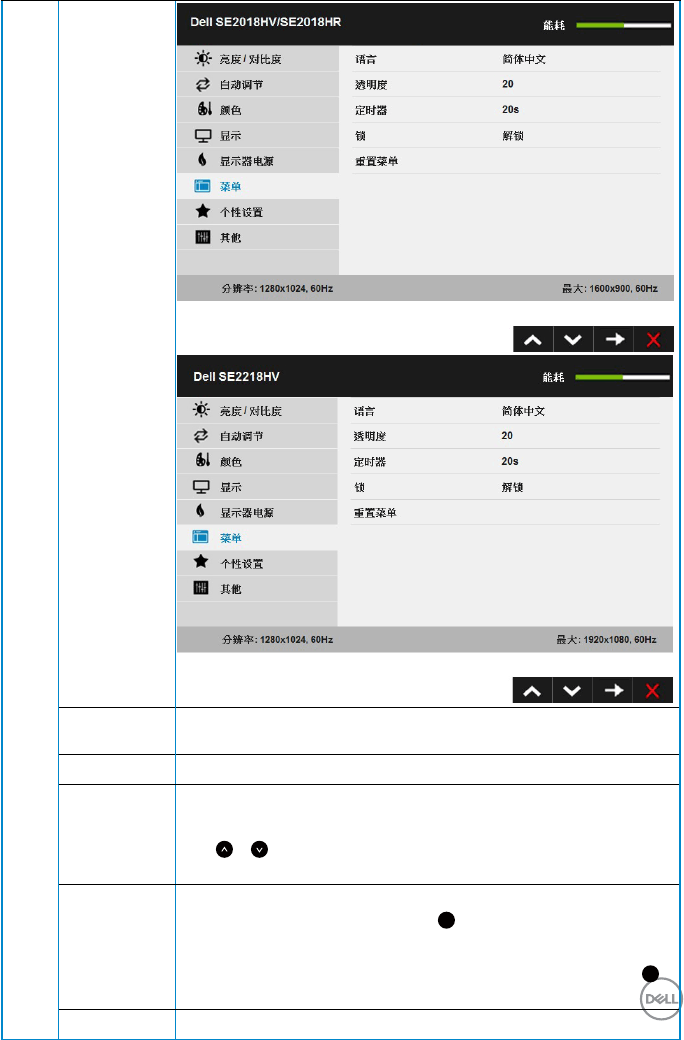Click the brightness sun icon in SE2218HV menu

(201, 410)
